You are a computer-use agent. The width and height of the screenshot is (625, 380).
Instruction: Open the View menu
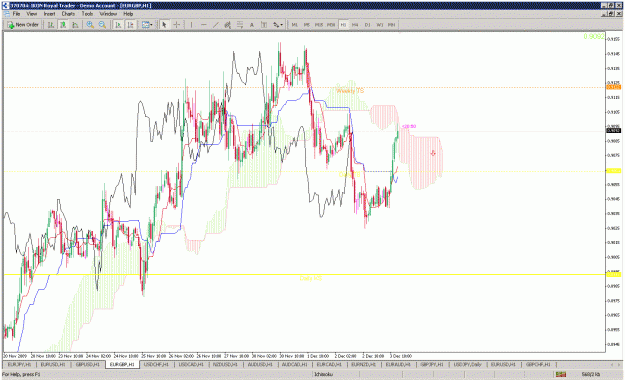[31, 14]
